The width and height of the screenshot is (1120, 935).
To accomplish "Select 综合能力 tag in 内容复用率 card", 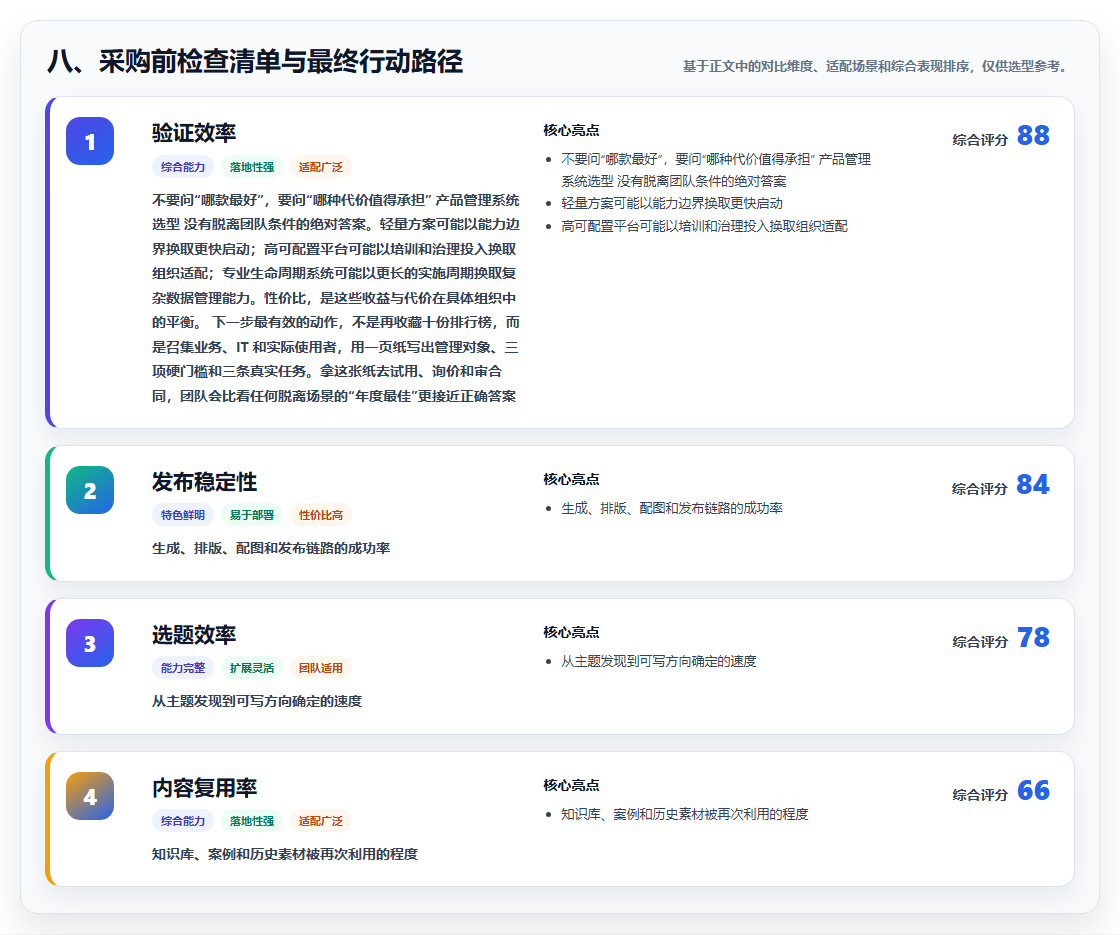I will tap(183, 821).
